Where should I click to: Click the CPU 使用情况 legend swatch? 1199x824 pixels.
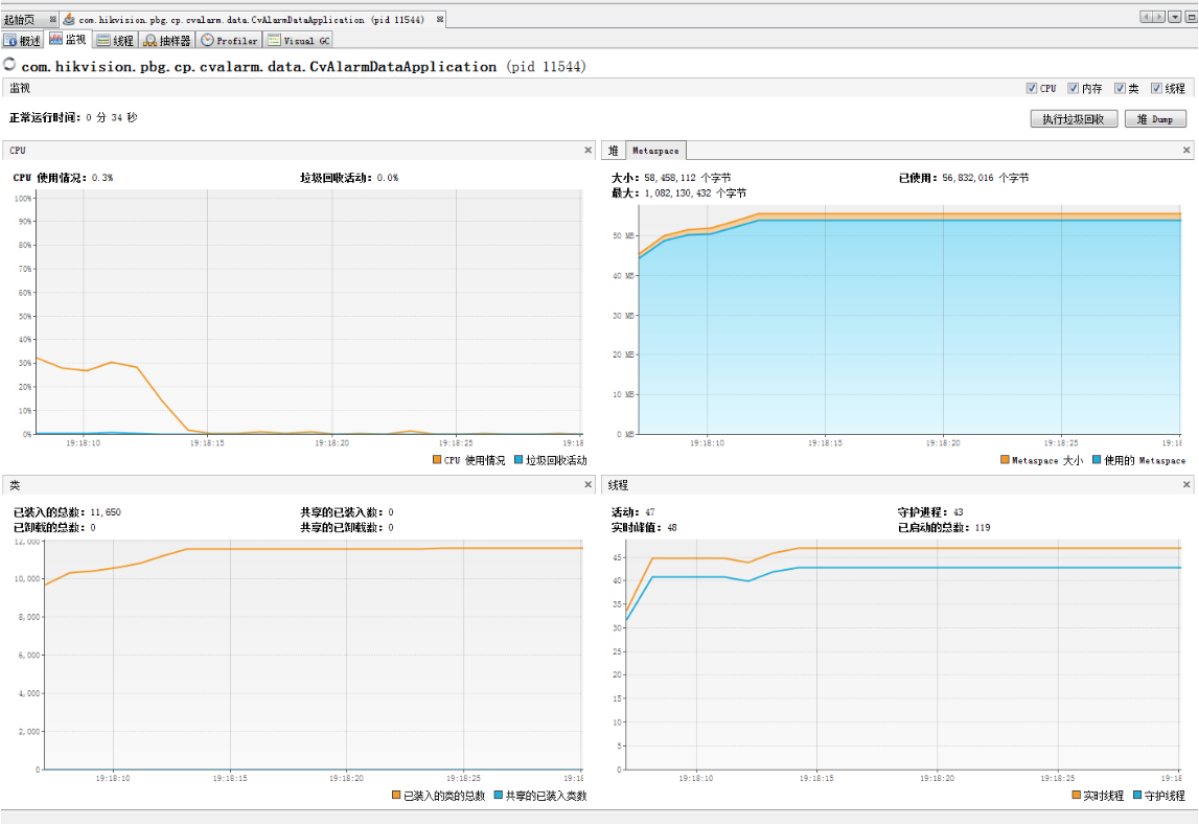[437, 459]
